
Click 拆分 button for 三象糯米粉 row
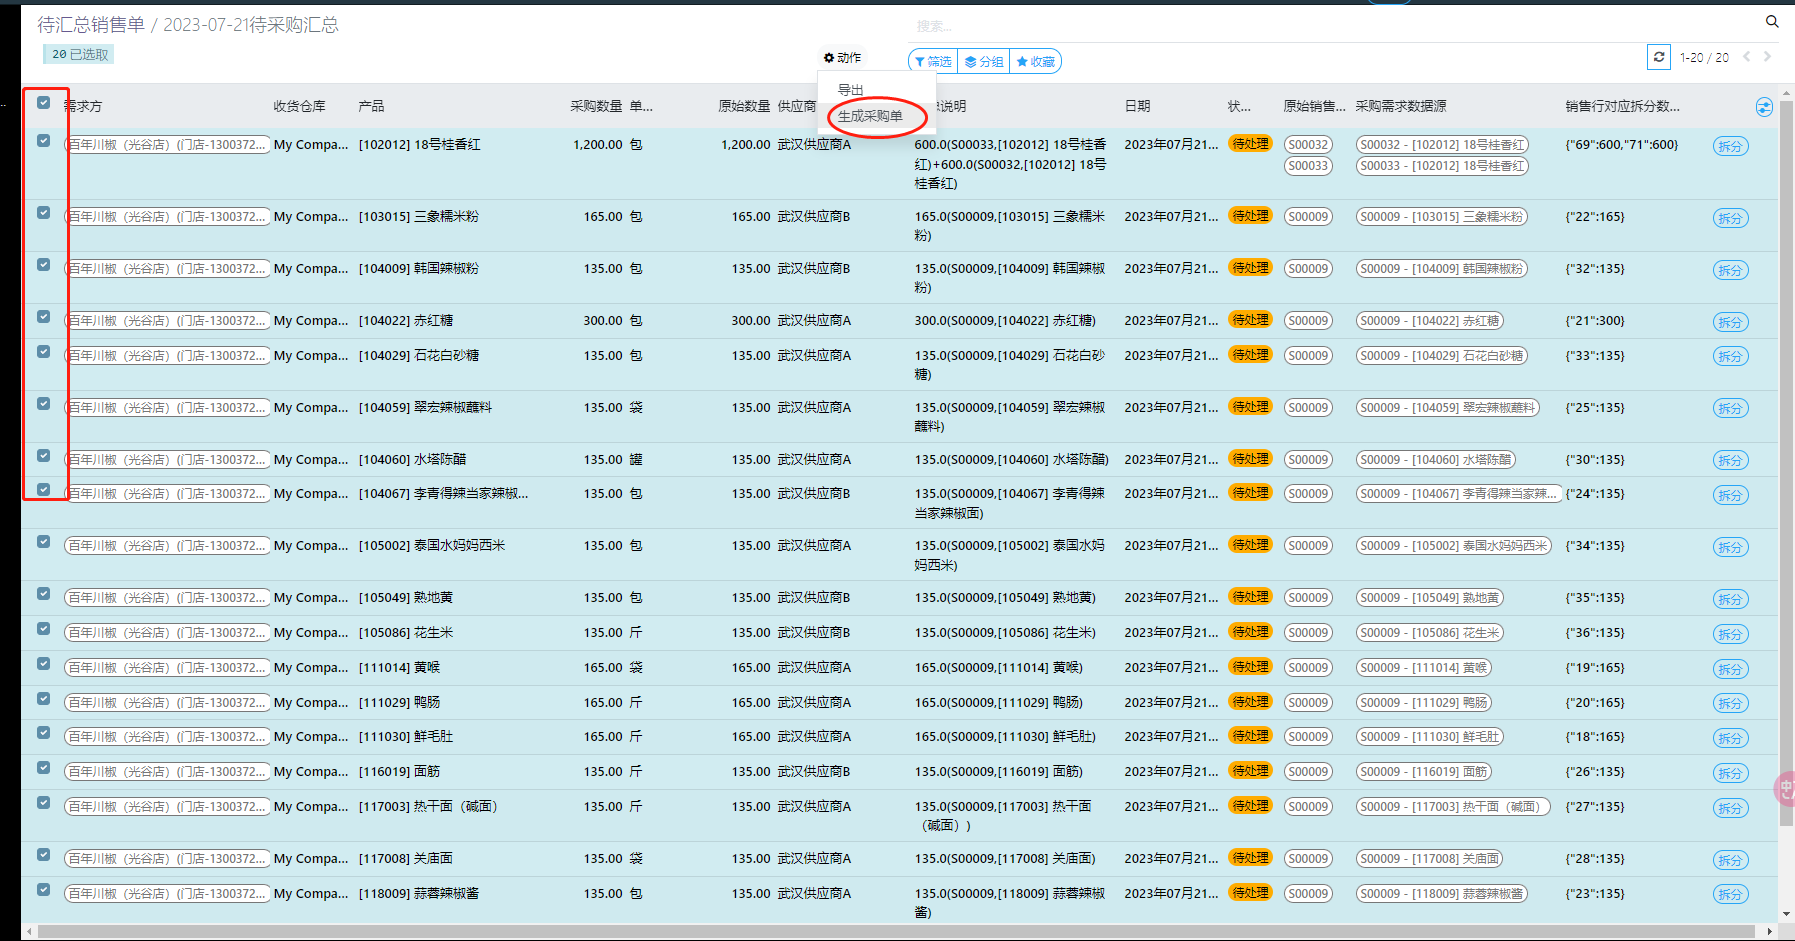[1730, 218]
